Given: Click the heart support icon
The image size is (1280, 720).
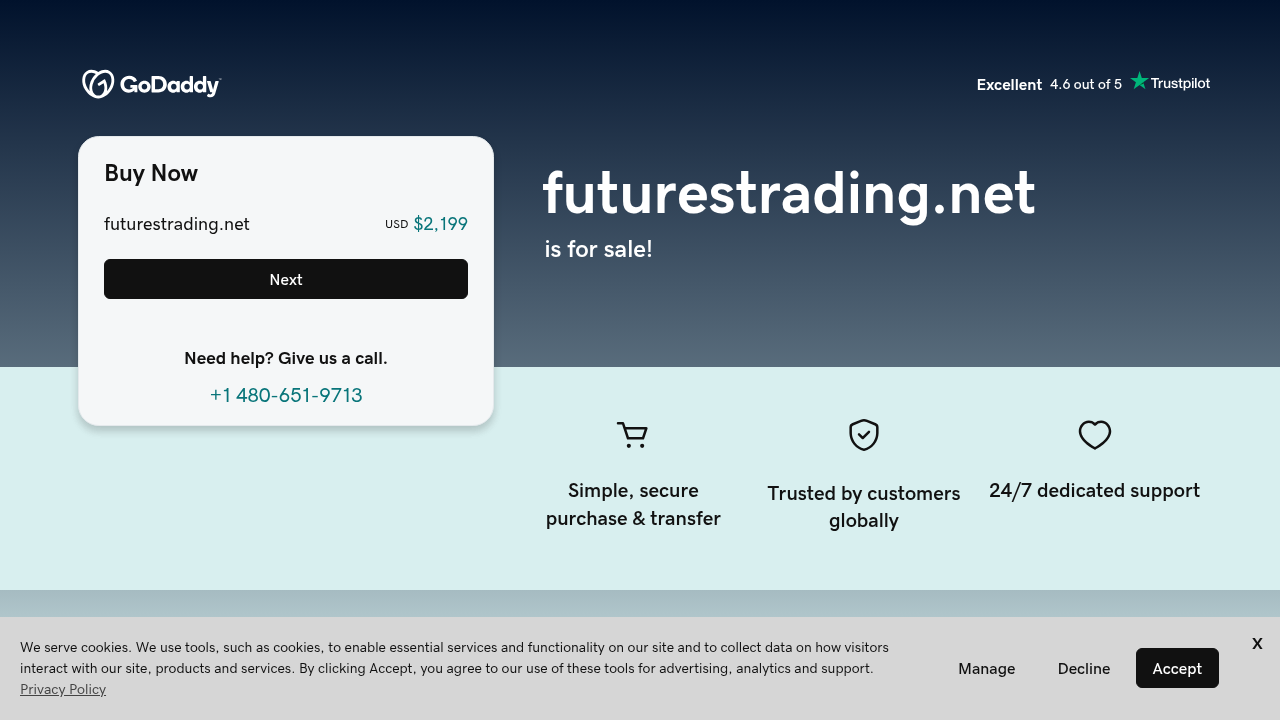Looking at the screenshot, I should (x=1095, y=435).
